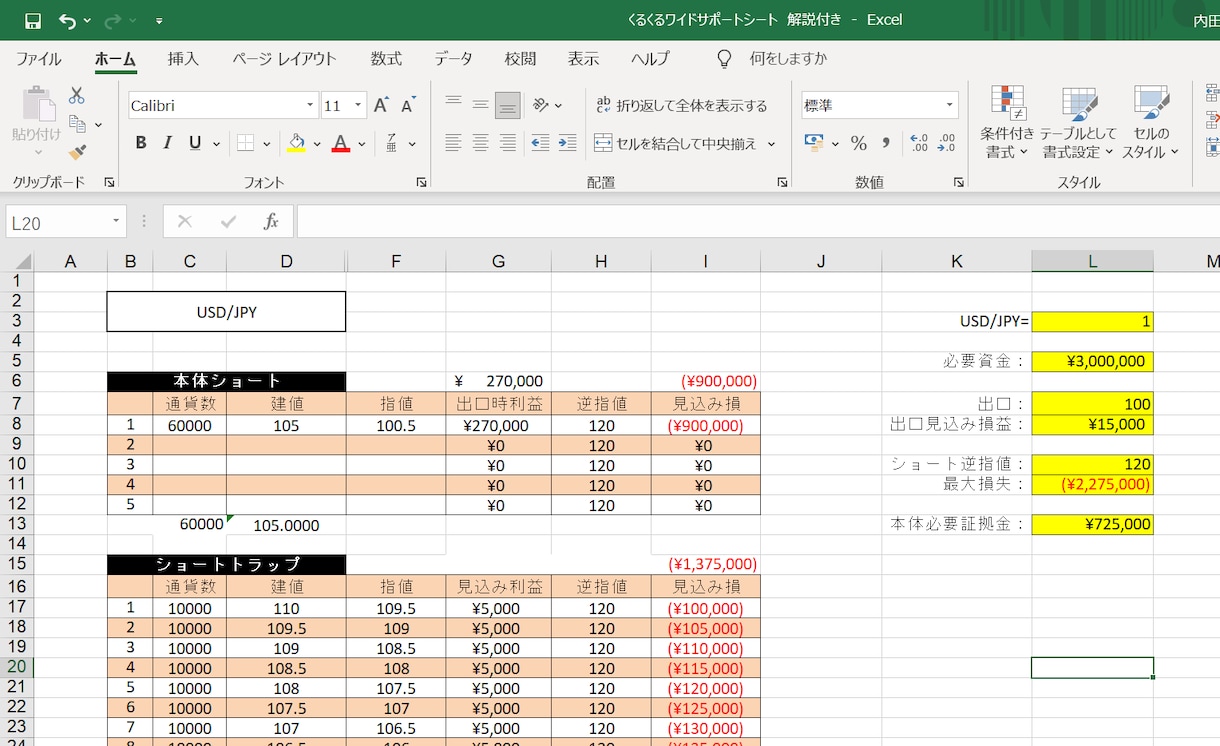1220x746 pixels.
Task: Open the font color dropdown arrow
Action: click(x=362, y=144)
